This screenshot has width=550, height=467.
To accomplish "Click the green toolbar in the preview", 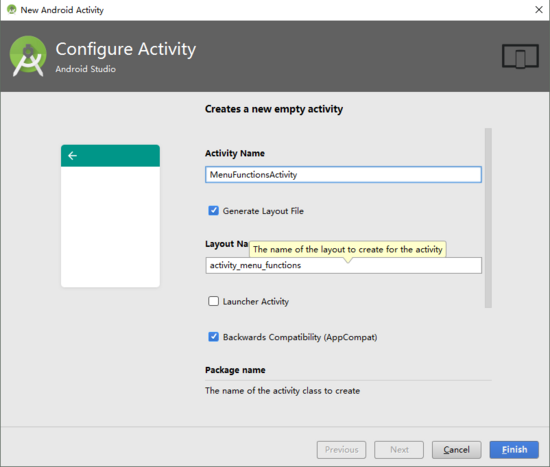I will coord(110,155).
